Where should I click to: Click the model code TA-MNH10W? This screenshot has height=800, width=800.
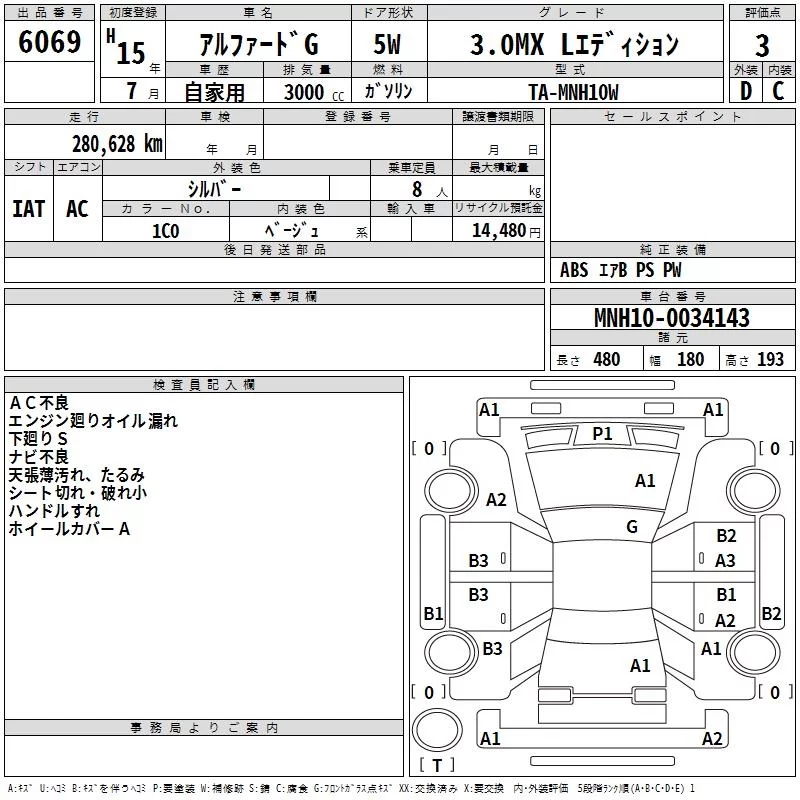pos(573,92)
